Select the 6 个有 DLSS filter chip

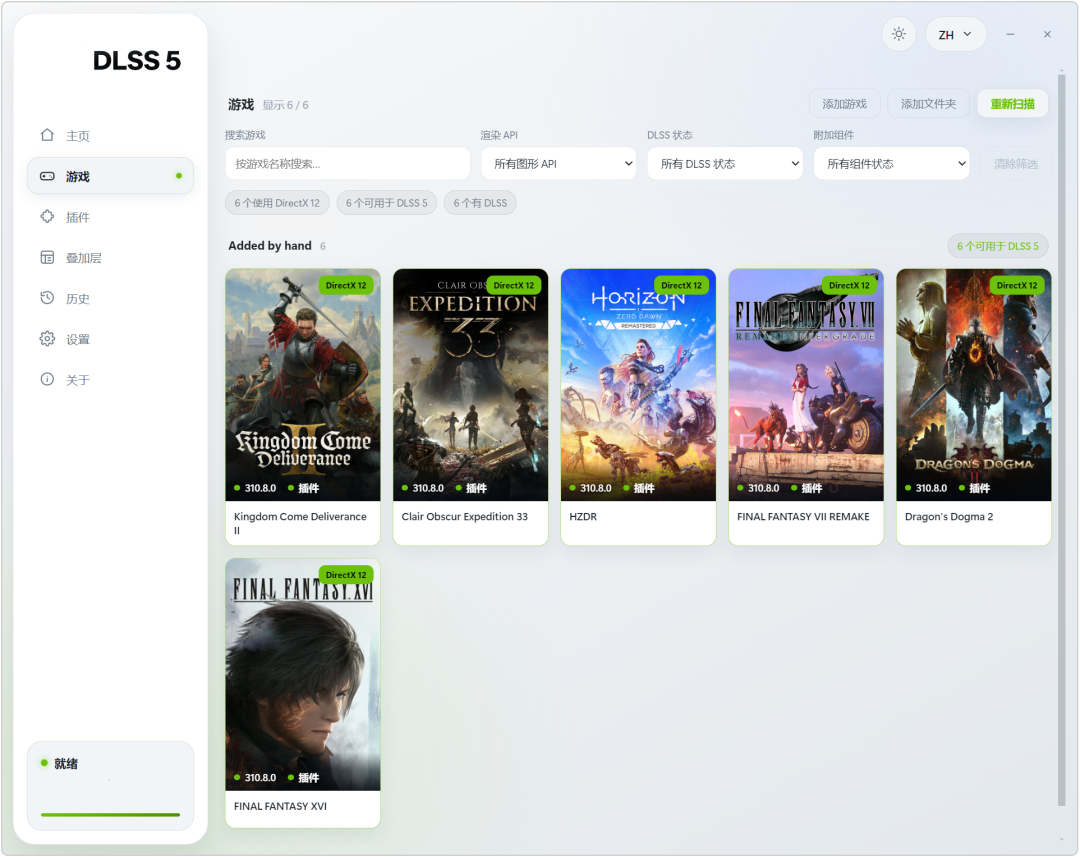[480, 203]
